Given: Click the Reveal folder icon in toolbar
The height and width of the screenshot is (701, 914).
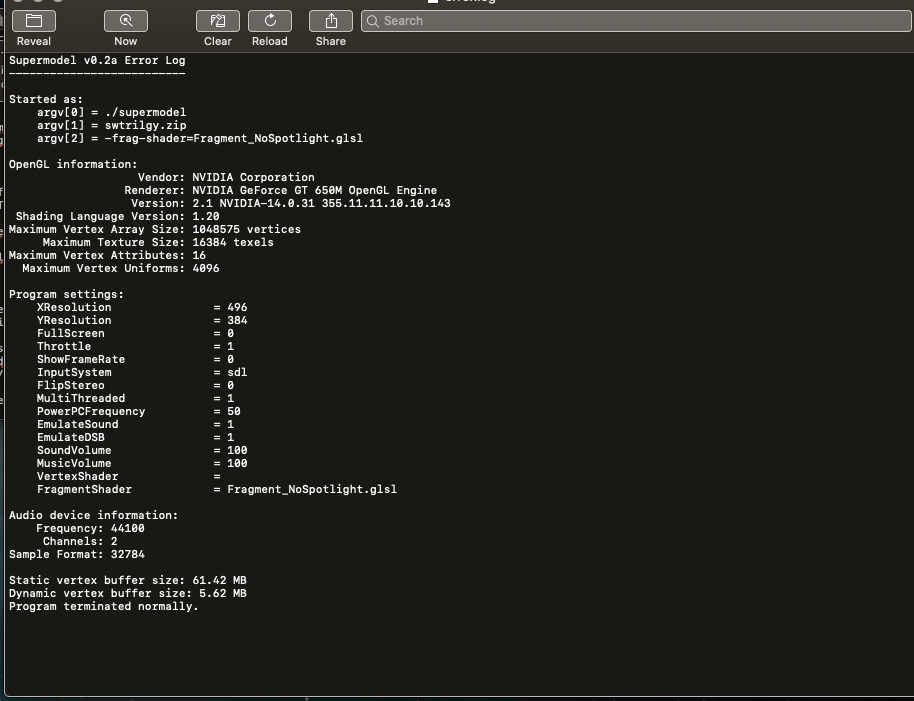Looking at the screenshot, I should (34, 21).
